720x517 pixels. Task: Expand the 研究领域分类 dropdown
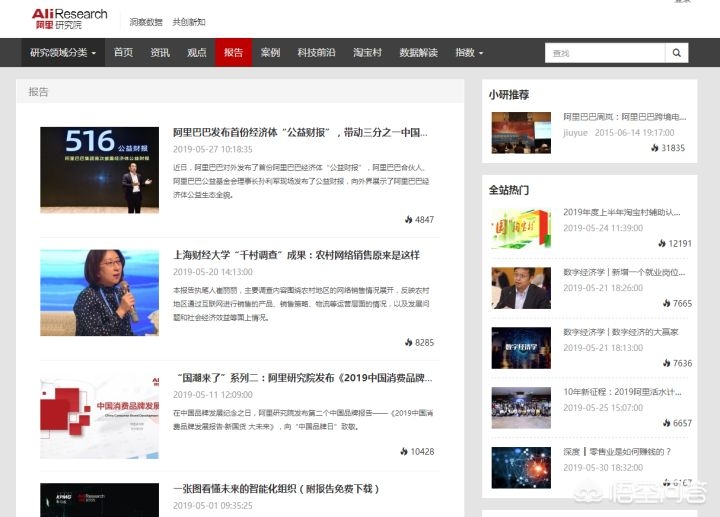tap(63, 53)
